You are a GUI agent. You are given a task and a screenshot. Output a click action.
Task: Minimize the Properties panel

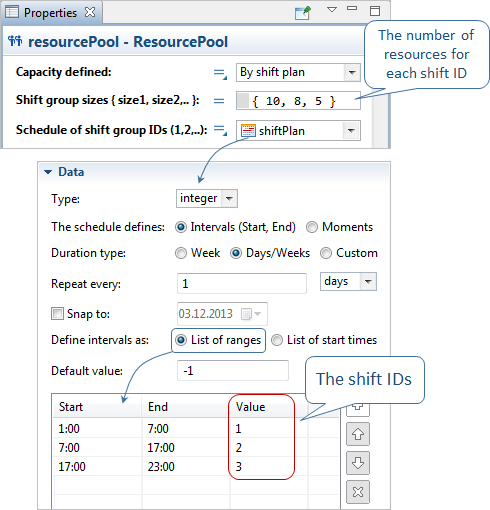[352, 8]
